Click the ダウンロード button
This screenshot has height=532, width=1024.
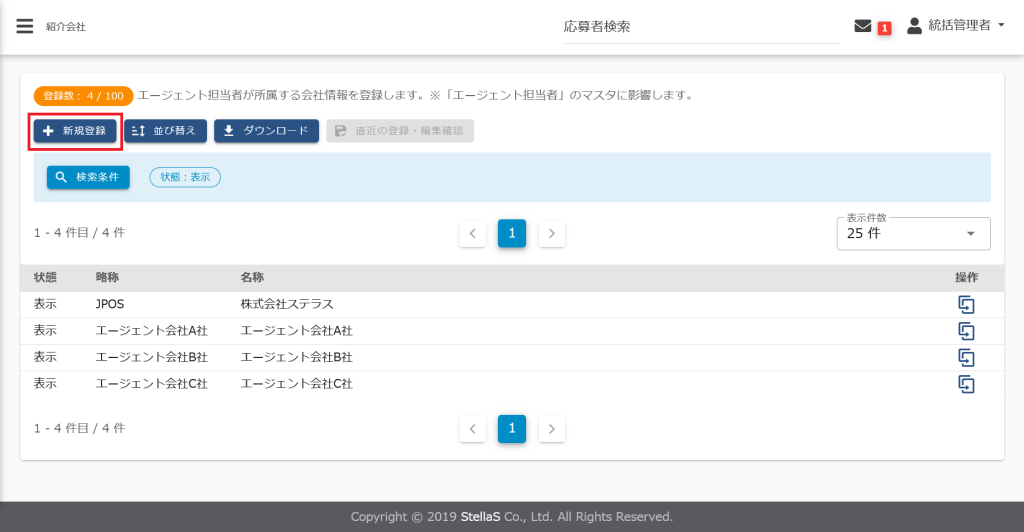tap(266, 131)
